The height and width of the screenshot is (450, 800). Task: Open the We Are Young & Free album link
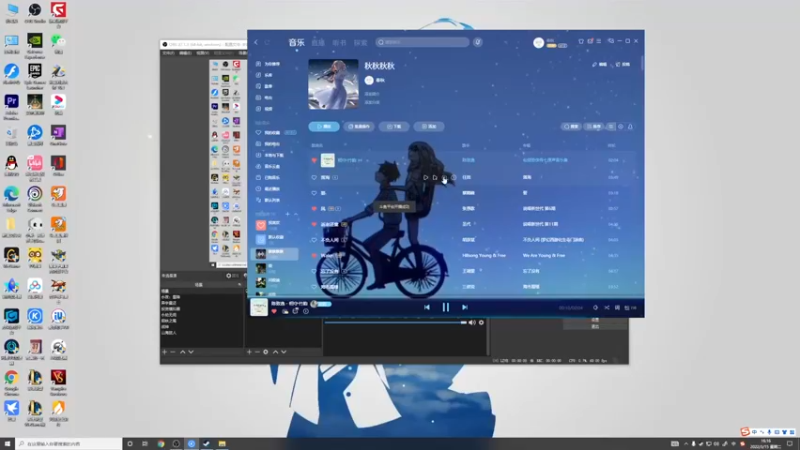click(544, 256)
